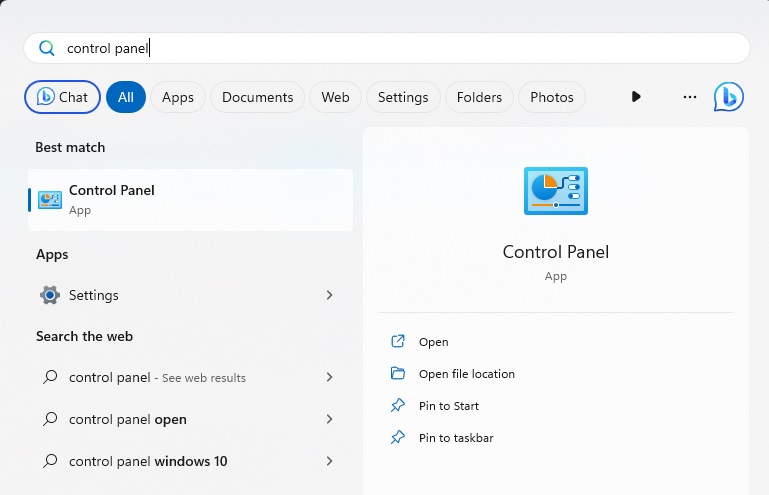Click the magnifier icon beside 'control panel windows 10'
Screen dimensions: 769x495
[x=50, y=461]
